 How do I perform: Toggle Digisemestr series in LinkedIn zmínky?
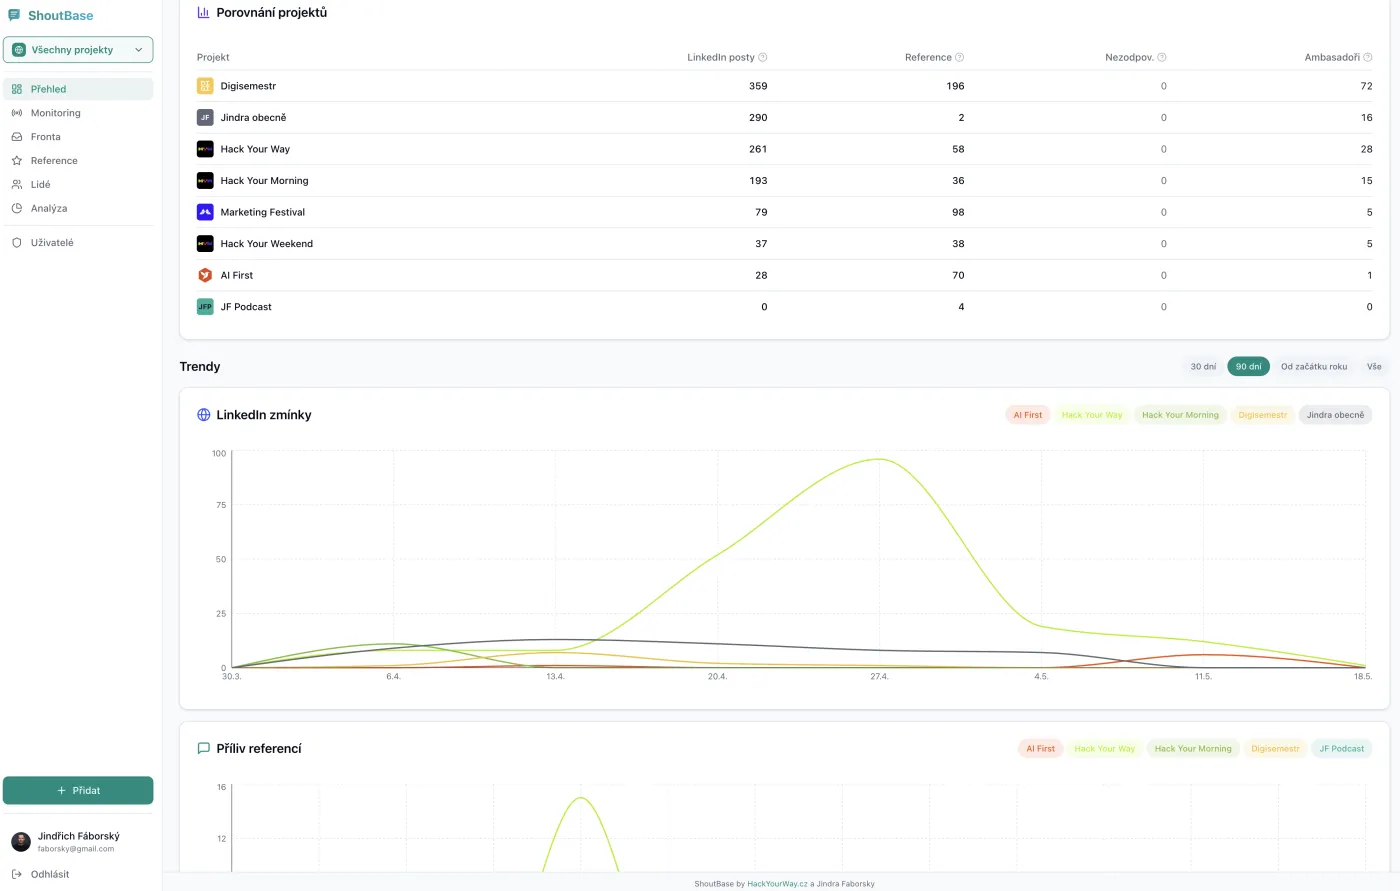[x=1263, y=415]
